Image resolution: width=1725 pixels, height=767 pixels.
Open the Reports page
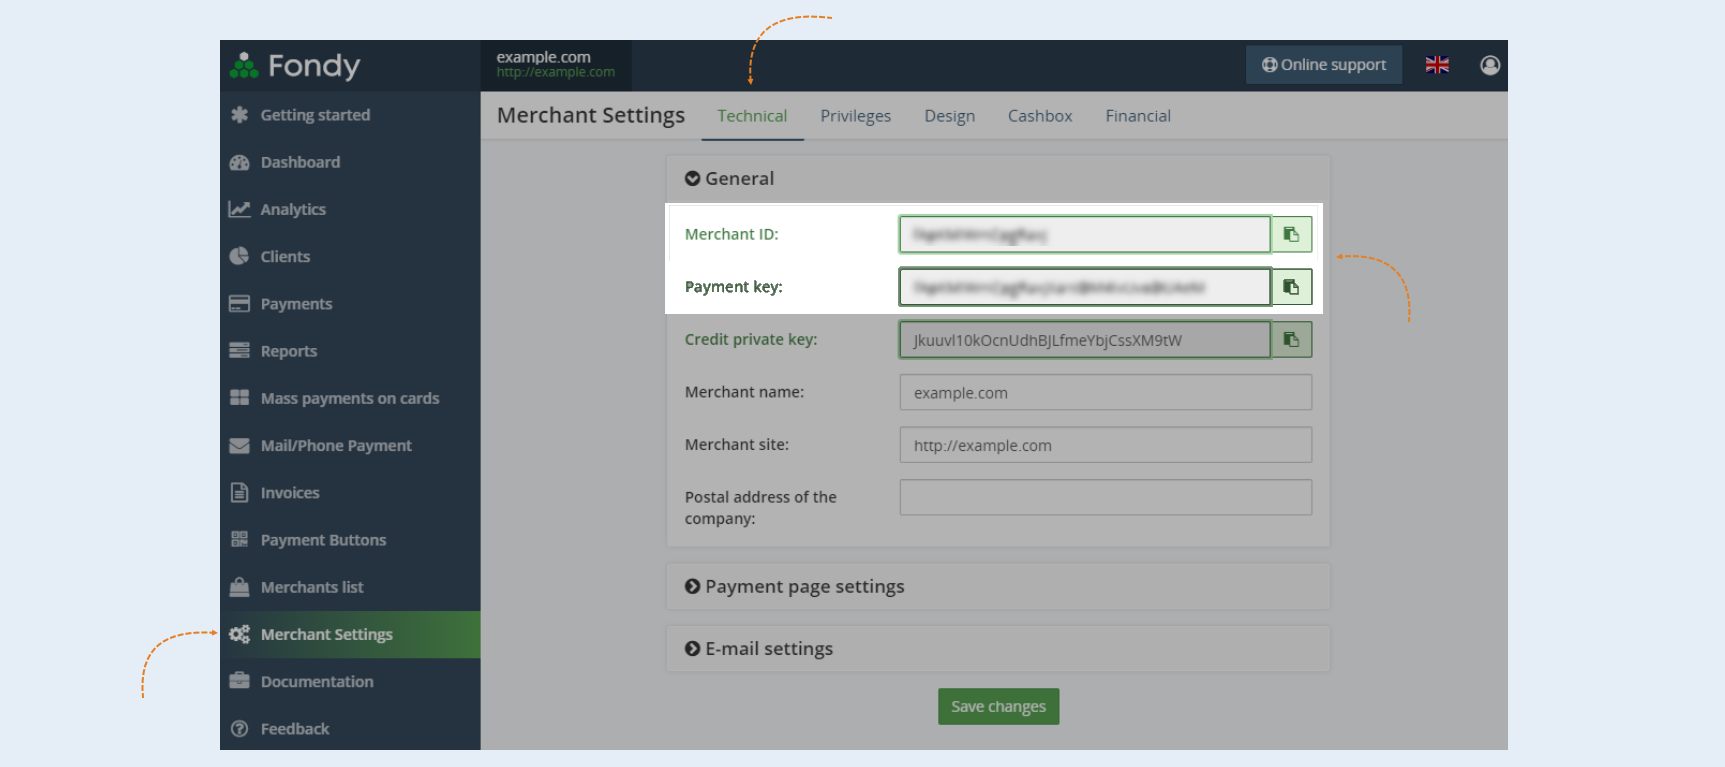(x=350, y=351)
